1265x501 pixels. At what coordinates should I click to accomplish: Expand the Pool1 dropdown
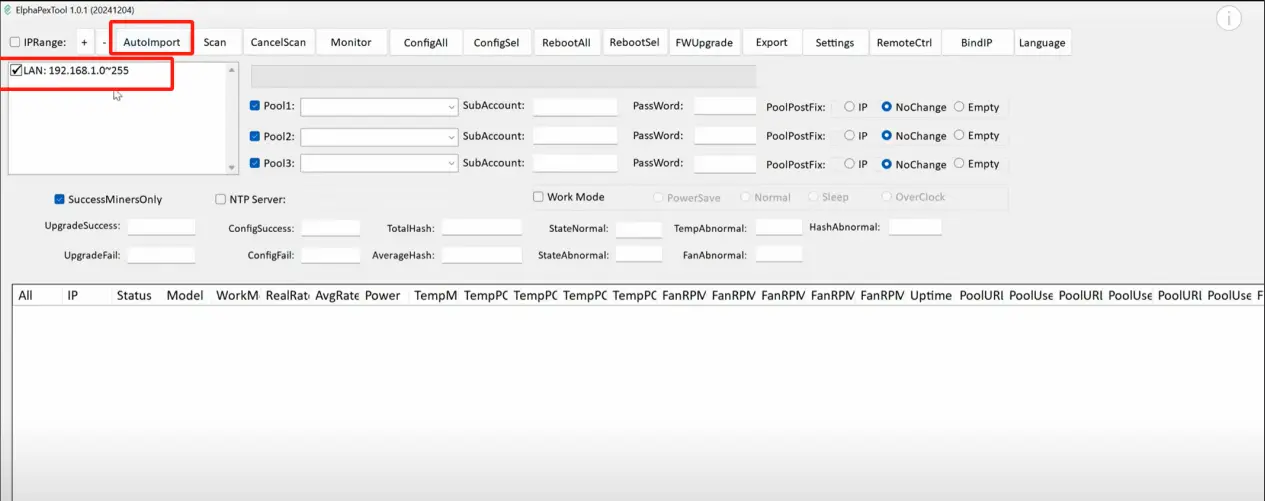click(x=451, y=107)
